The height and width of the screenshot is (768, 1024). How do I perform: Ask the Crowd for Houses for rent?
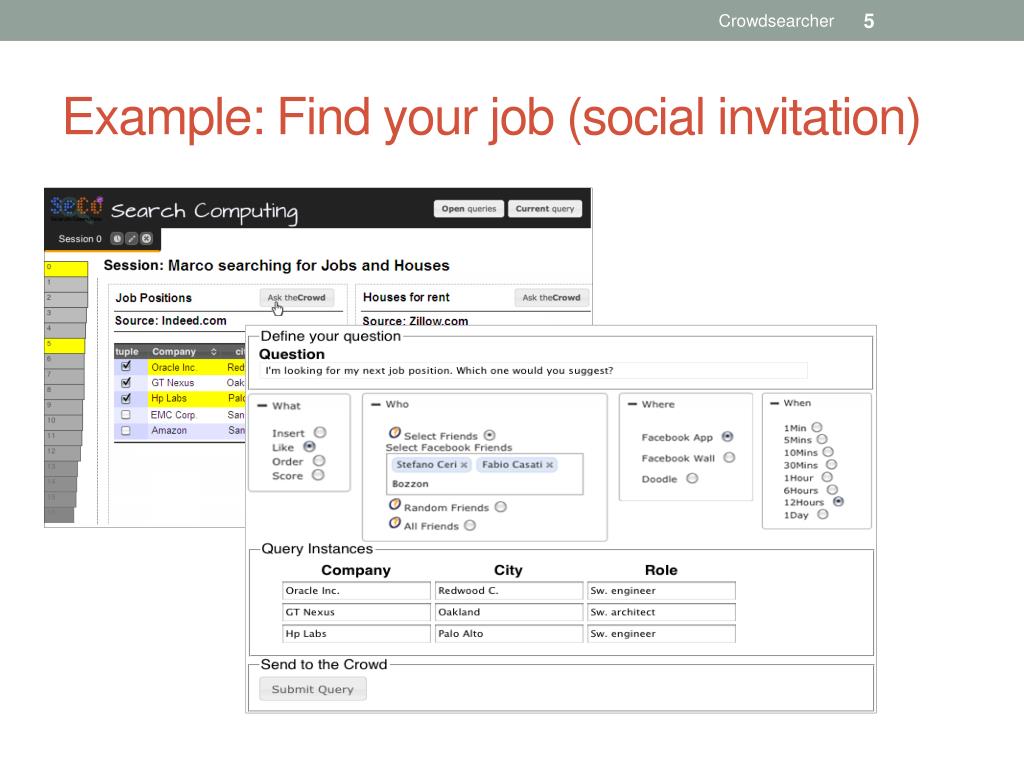coord(551,298)
